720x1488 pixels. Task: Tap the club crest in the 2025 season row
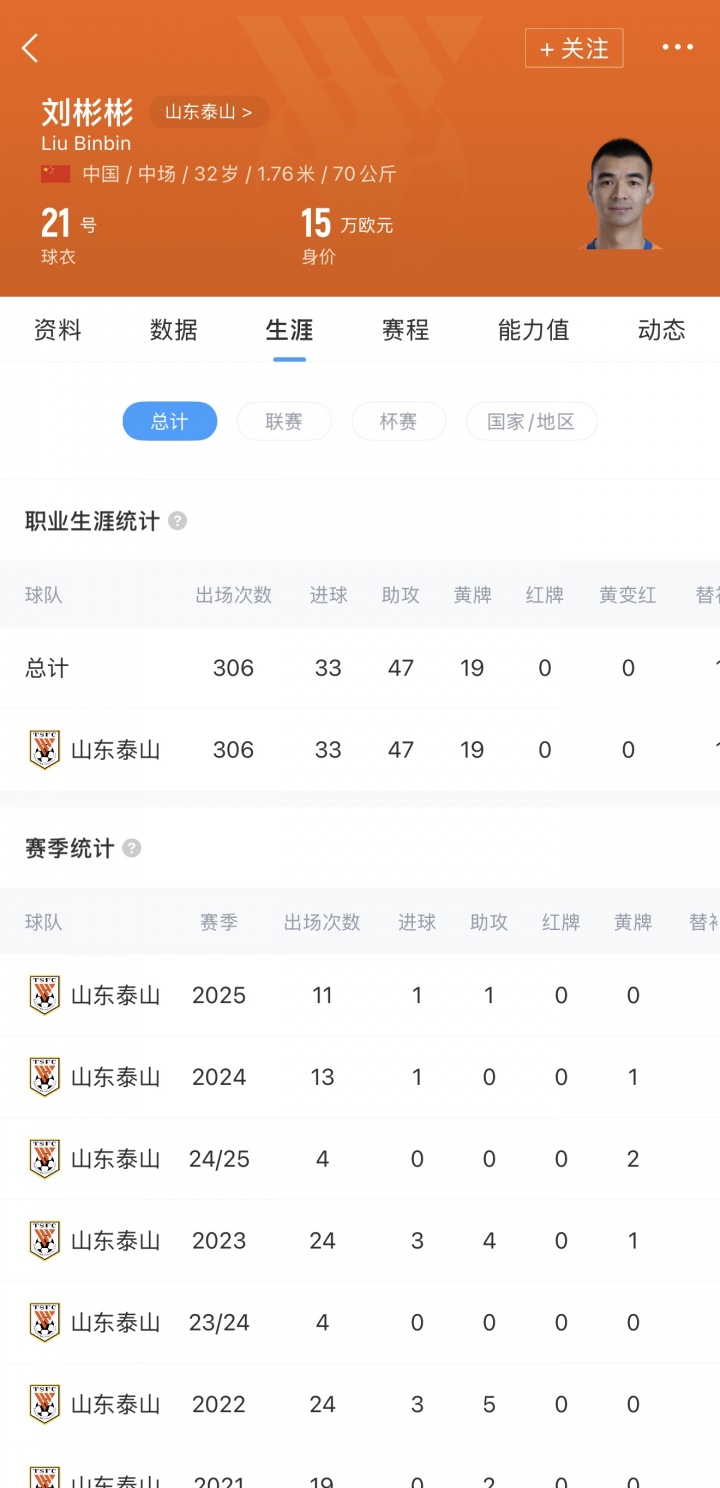point(45,996)
